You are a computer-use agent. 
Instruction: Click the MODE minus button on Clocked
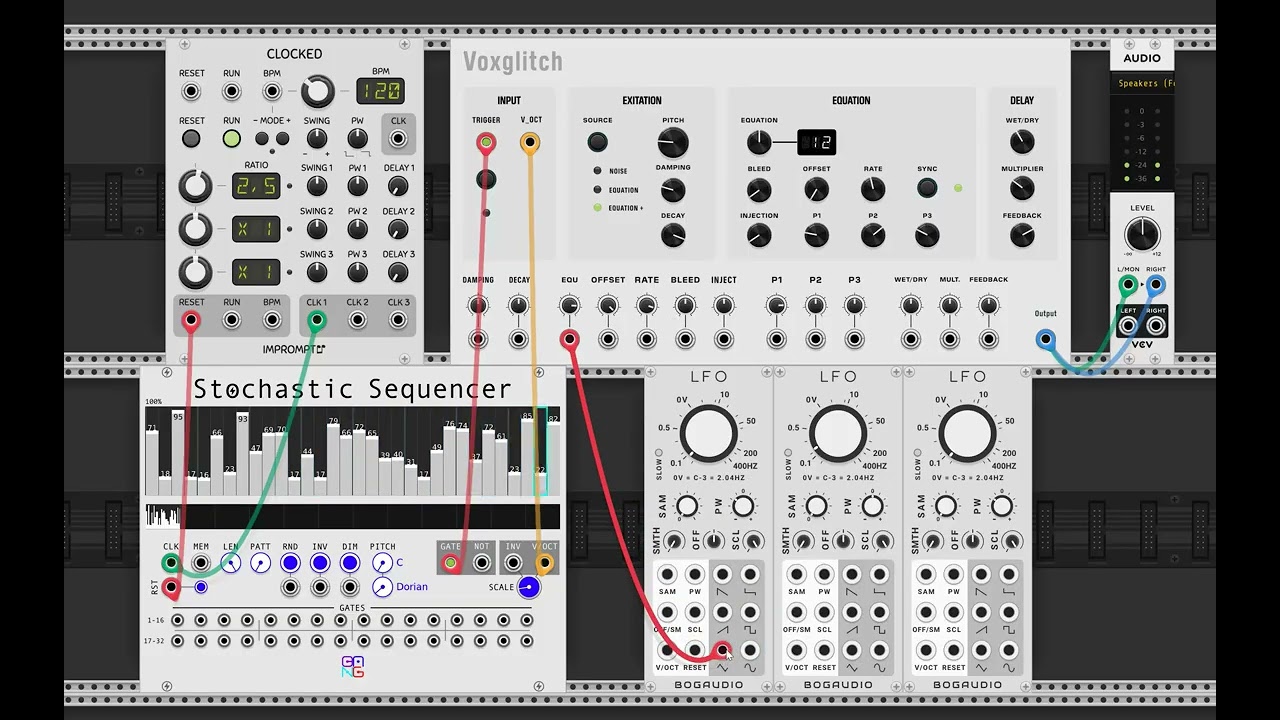[262, 139]
